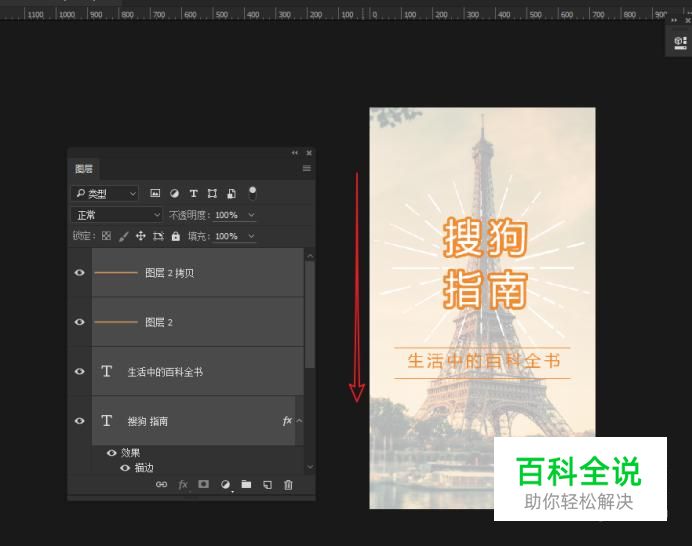The width and height of the screenshot is (692, 546).
Task: Click fx badge on 搜狗 指南 layer
Action: coord(287,421)
